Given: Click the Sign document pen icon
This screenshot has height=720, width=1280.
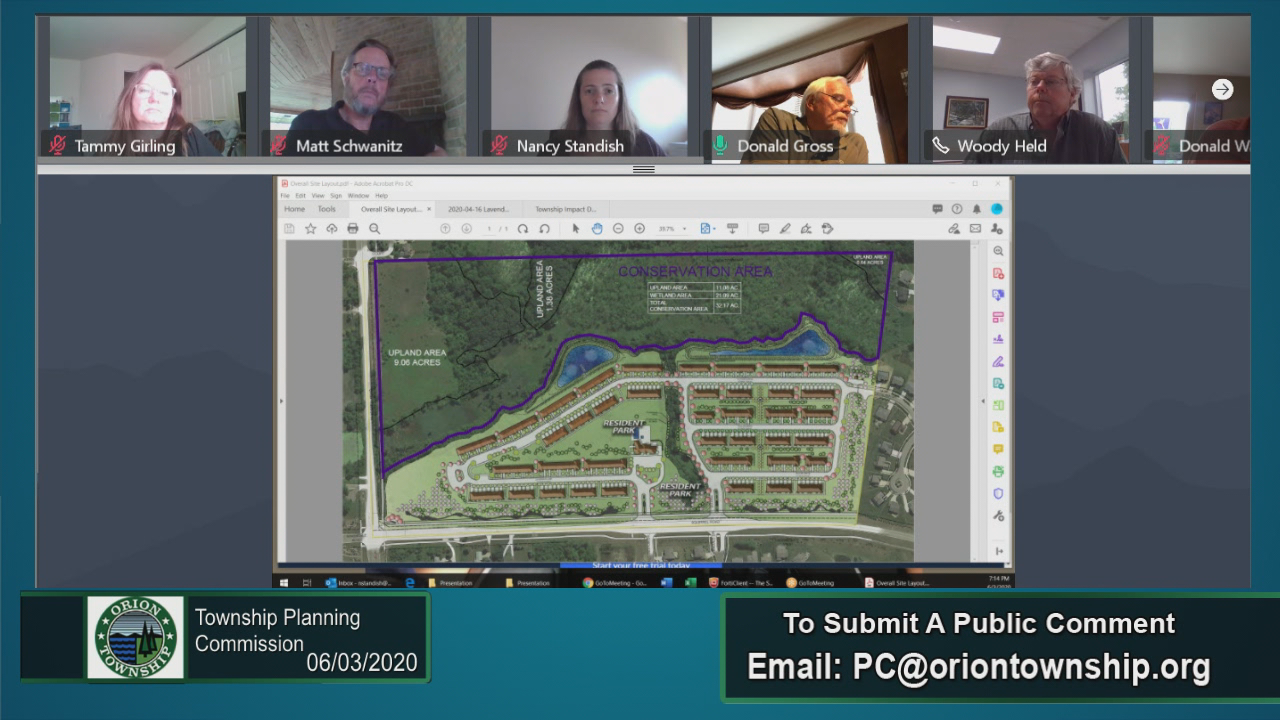Looking at the screenshot, I should click(806, 229).
